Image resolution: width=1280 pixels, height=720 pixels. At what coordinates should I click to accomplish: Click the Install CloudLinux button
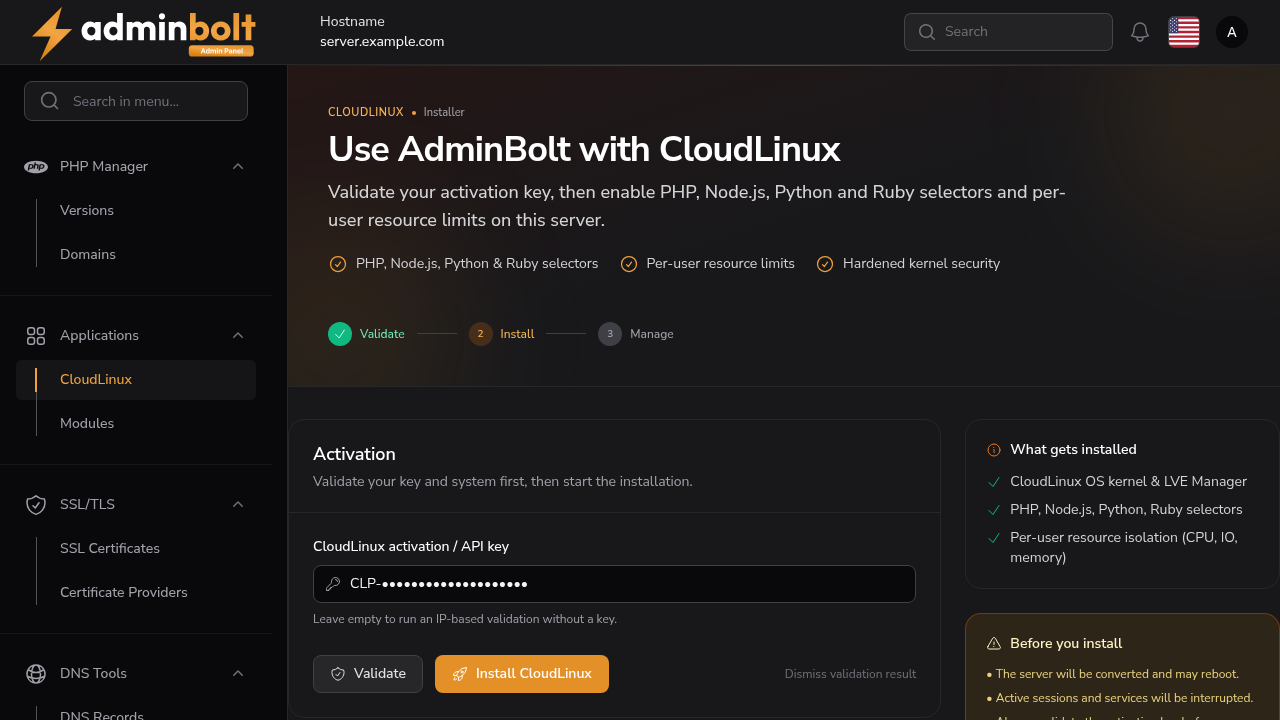[x=522, y=674]
